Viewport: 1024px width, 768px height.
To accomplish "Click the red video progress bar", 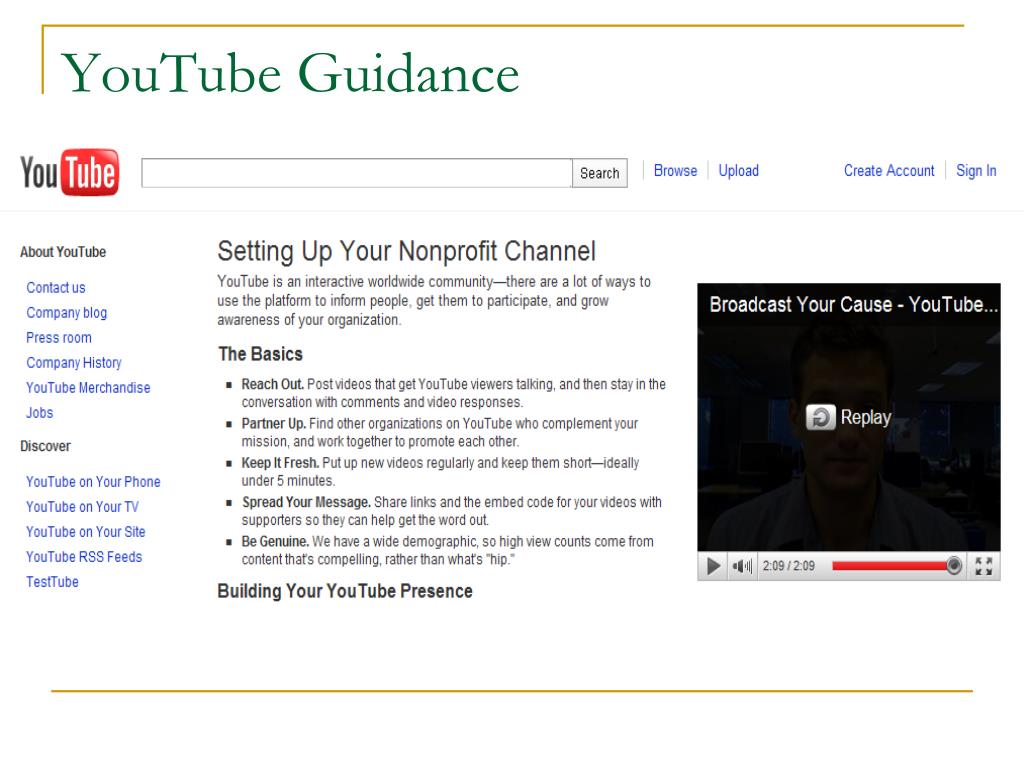I will click(x=889, y=566).
